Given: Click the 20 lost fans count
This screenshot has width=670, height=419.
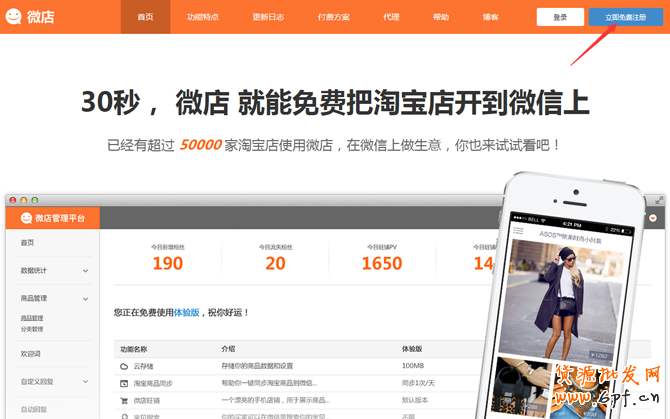Looking at the screenshot, I should [x=275, y=263].
